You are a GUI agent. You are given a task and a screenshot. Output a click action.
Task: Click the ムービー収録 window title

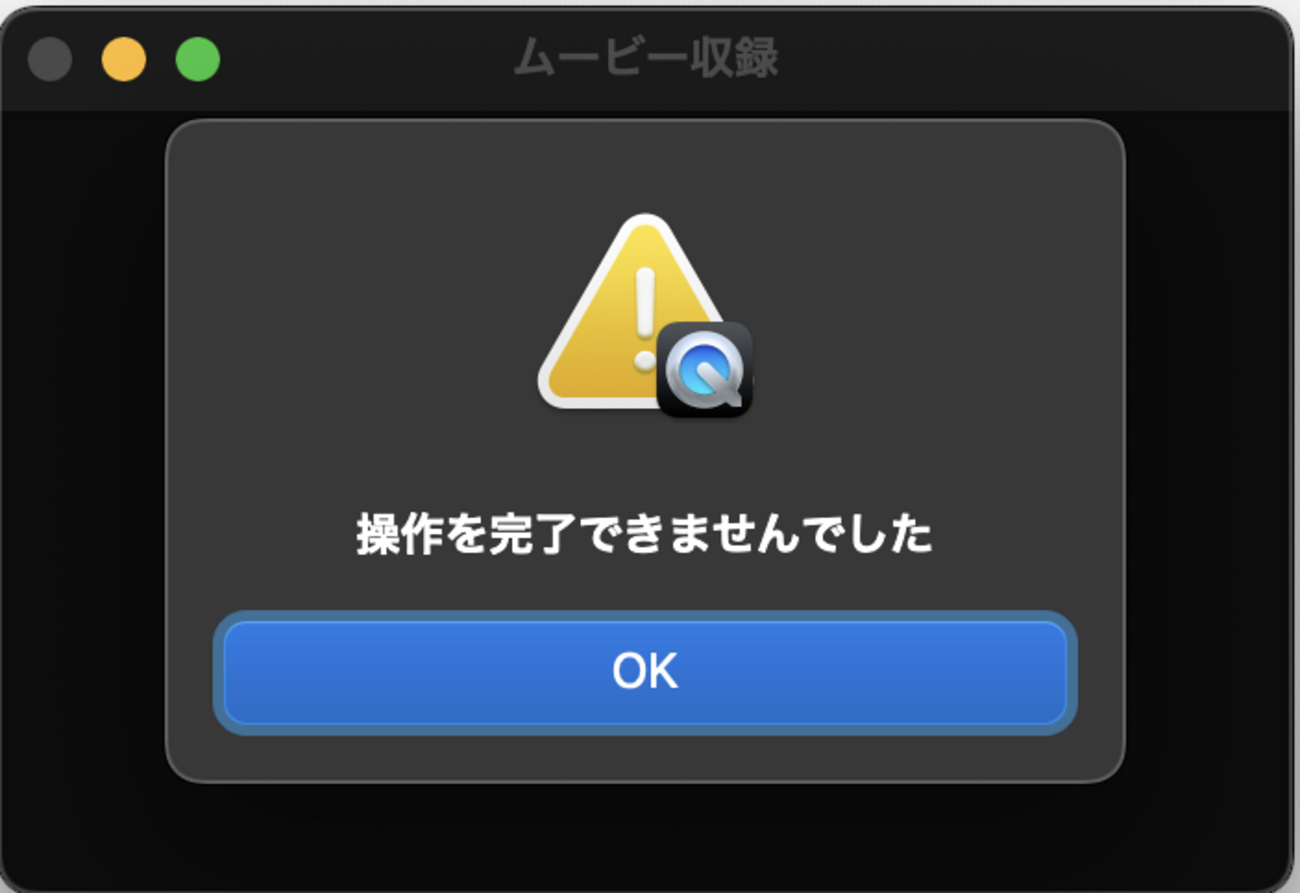[x=646, y=58]
